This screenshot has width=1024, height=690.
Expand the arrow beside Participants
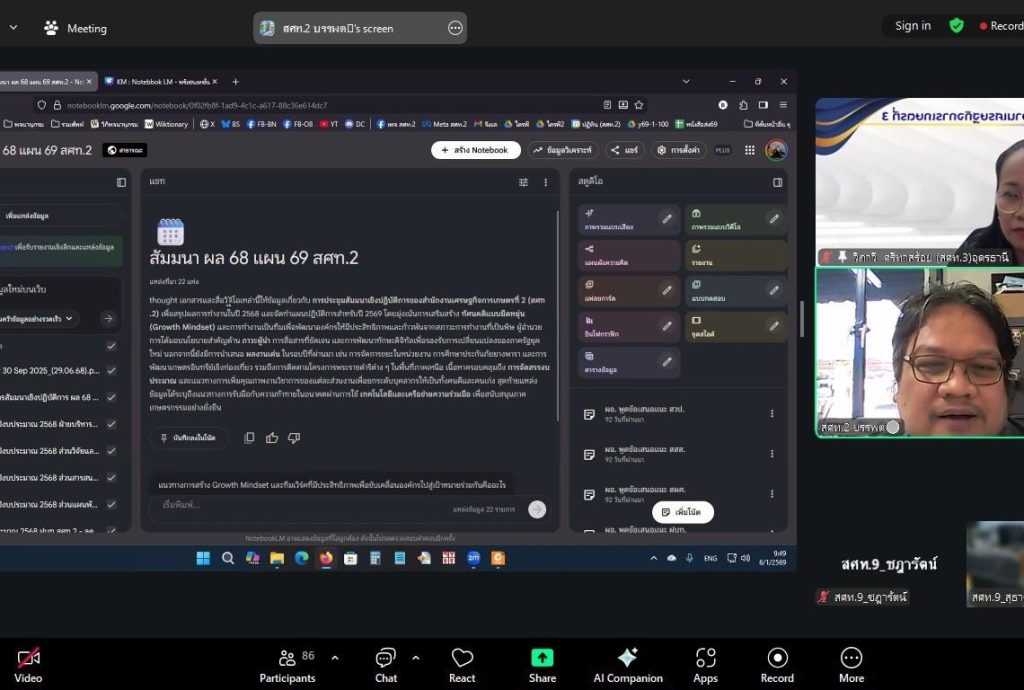[335, 658]
